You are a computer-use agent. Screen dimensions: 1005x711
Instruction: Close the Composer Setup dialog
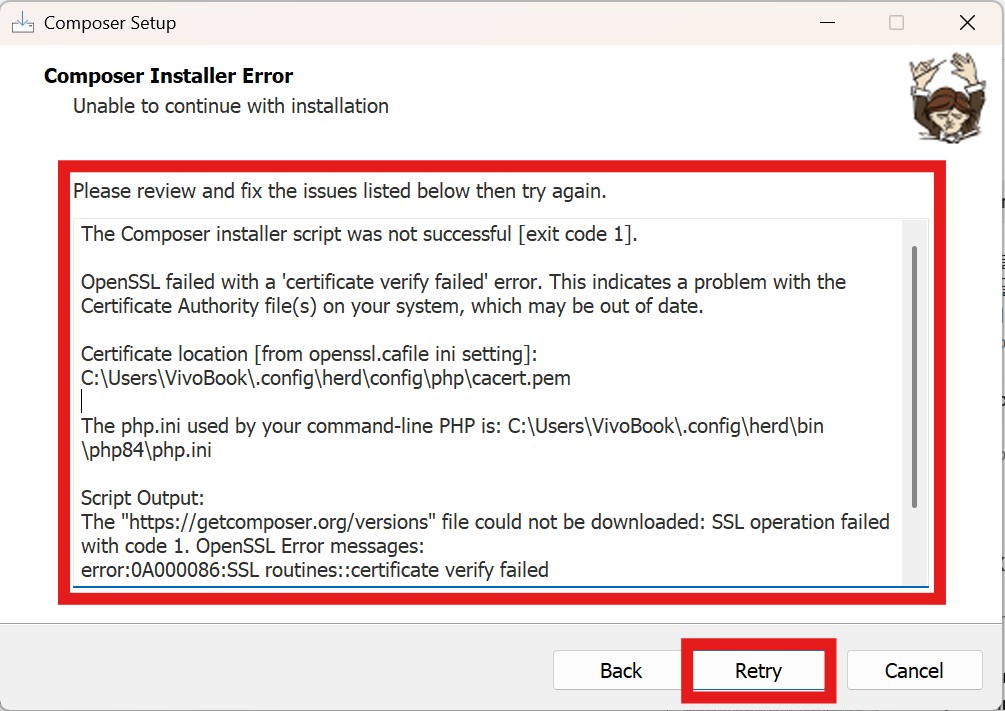[x=967, y=22]
